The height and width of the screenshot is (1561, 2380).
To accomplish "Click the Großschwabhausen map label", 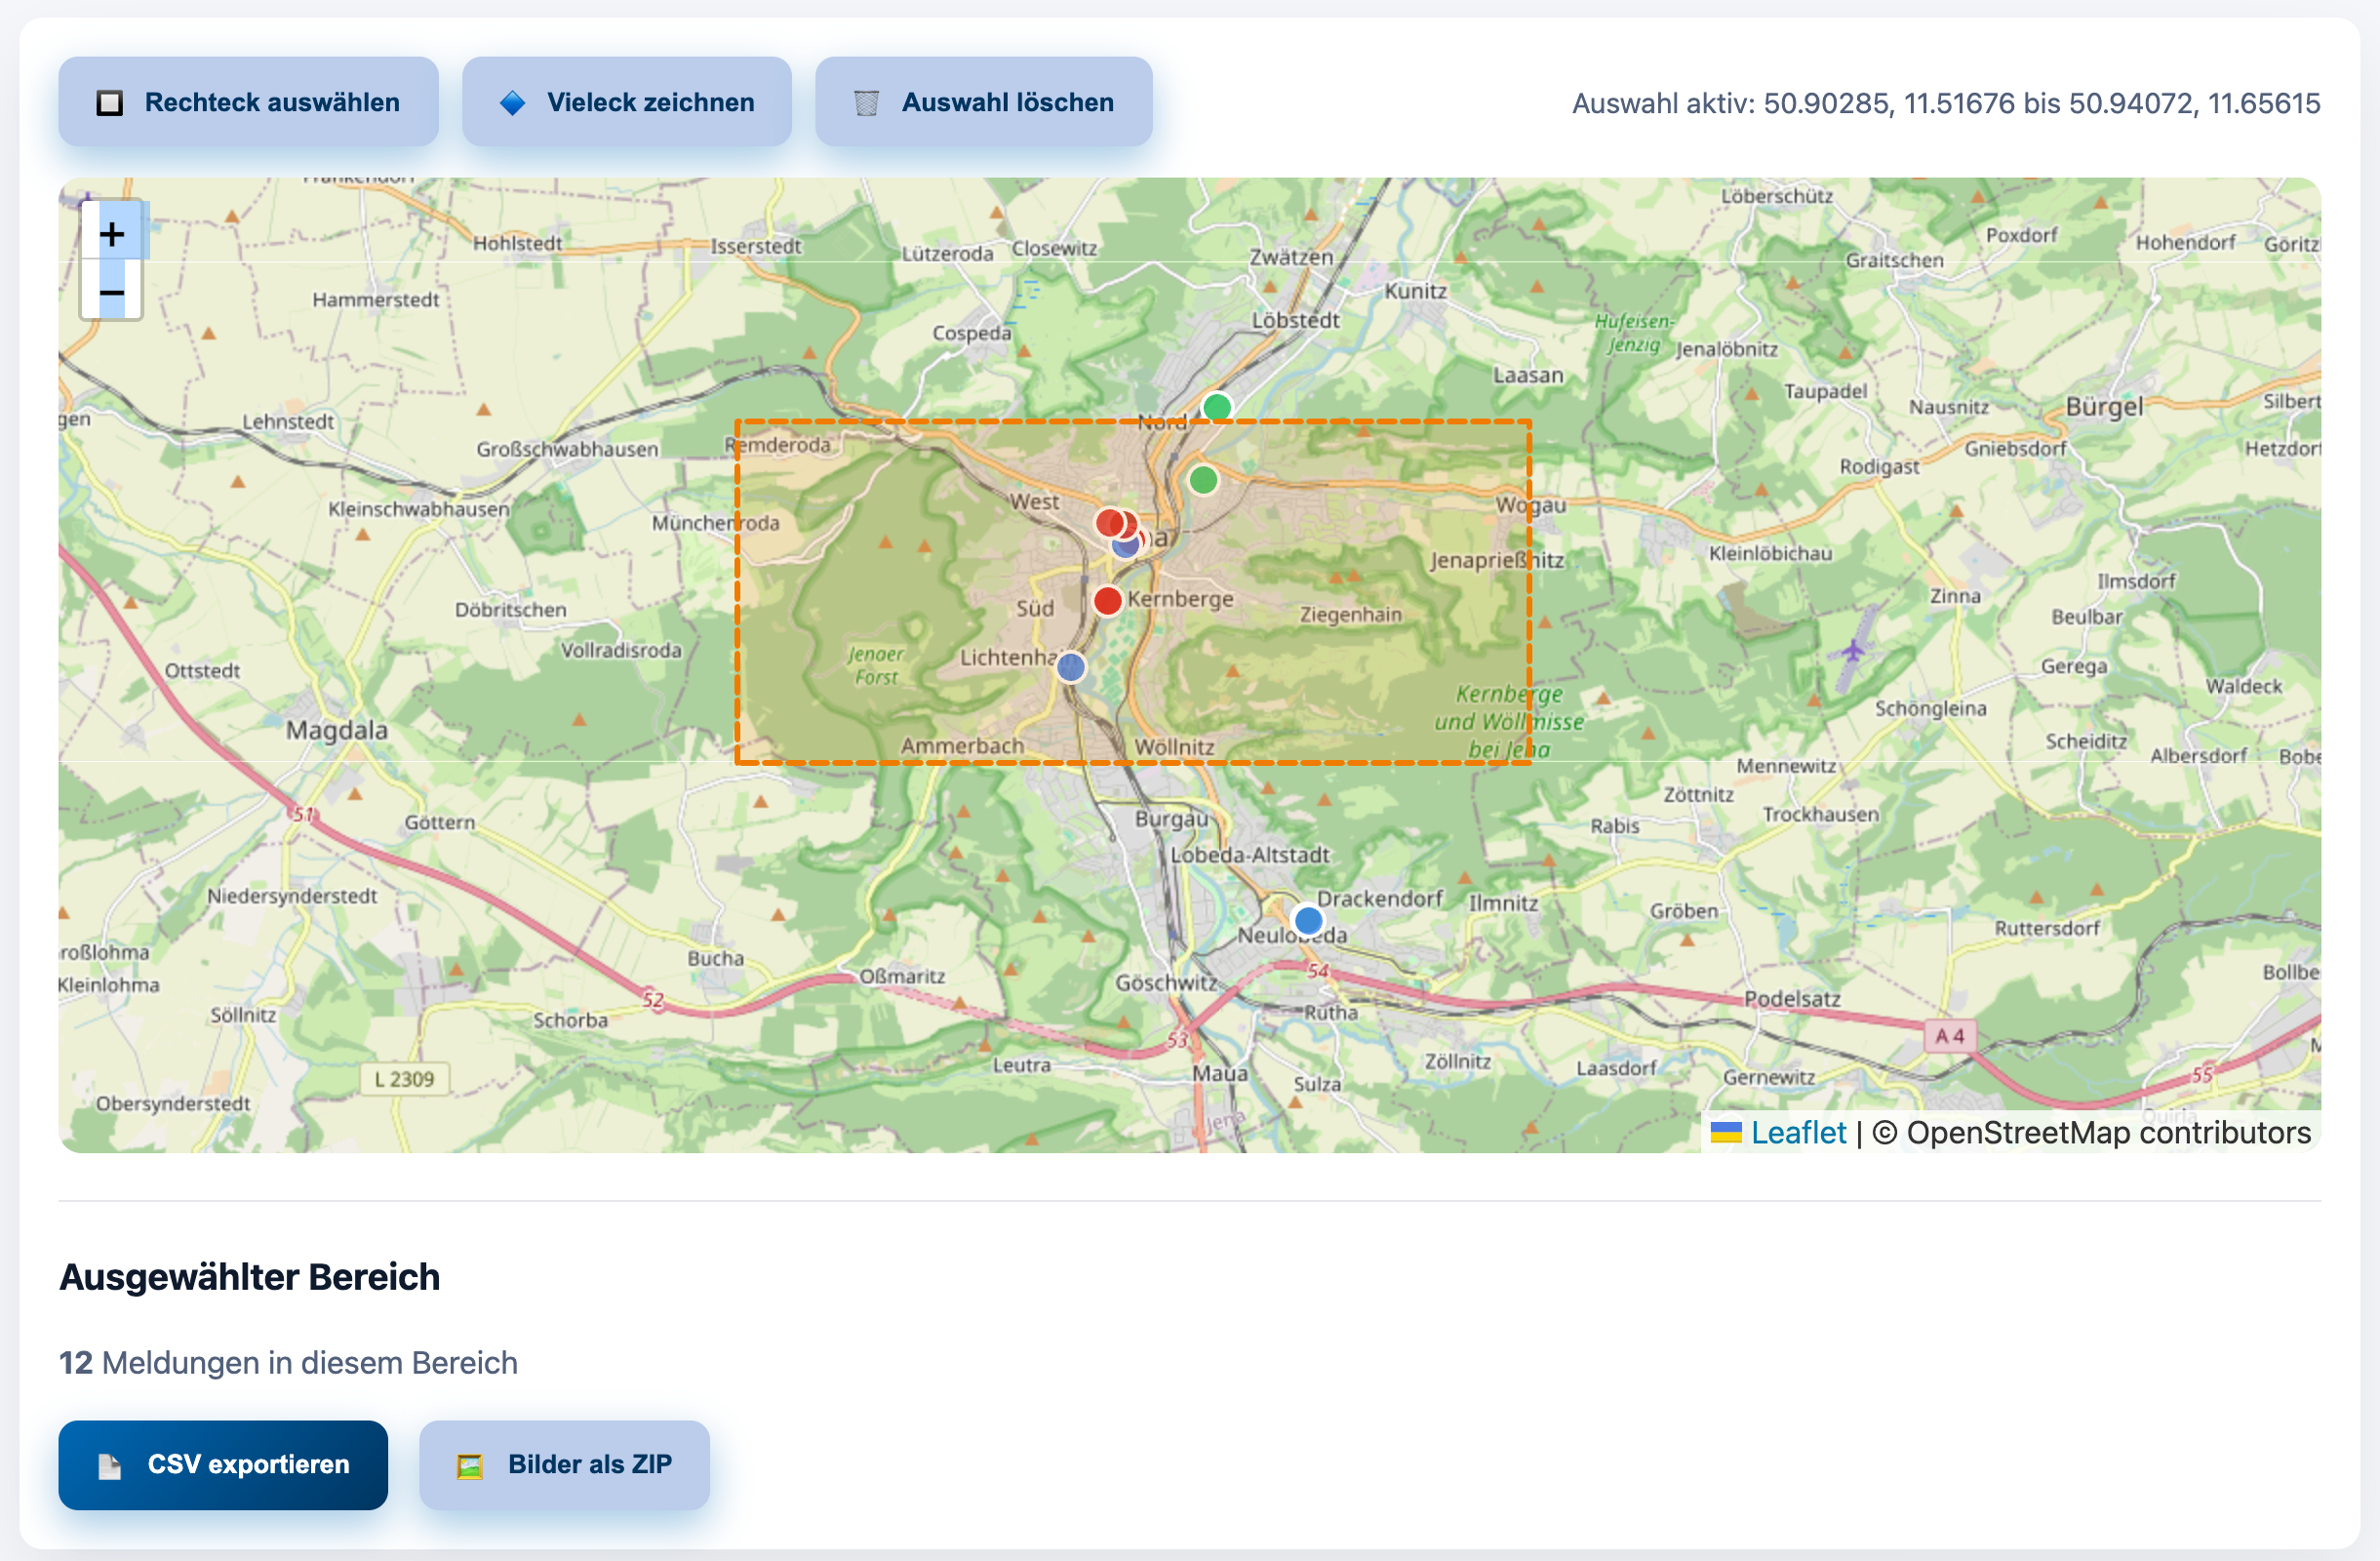I will (567, 449).
